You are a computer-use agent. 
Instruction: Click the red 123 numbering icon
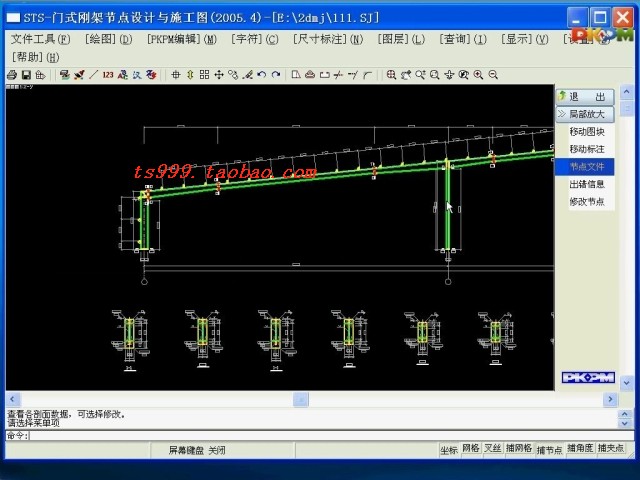coord(108,75)
